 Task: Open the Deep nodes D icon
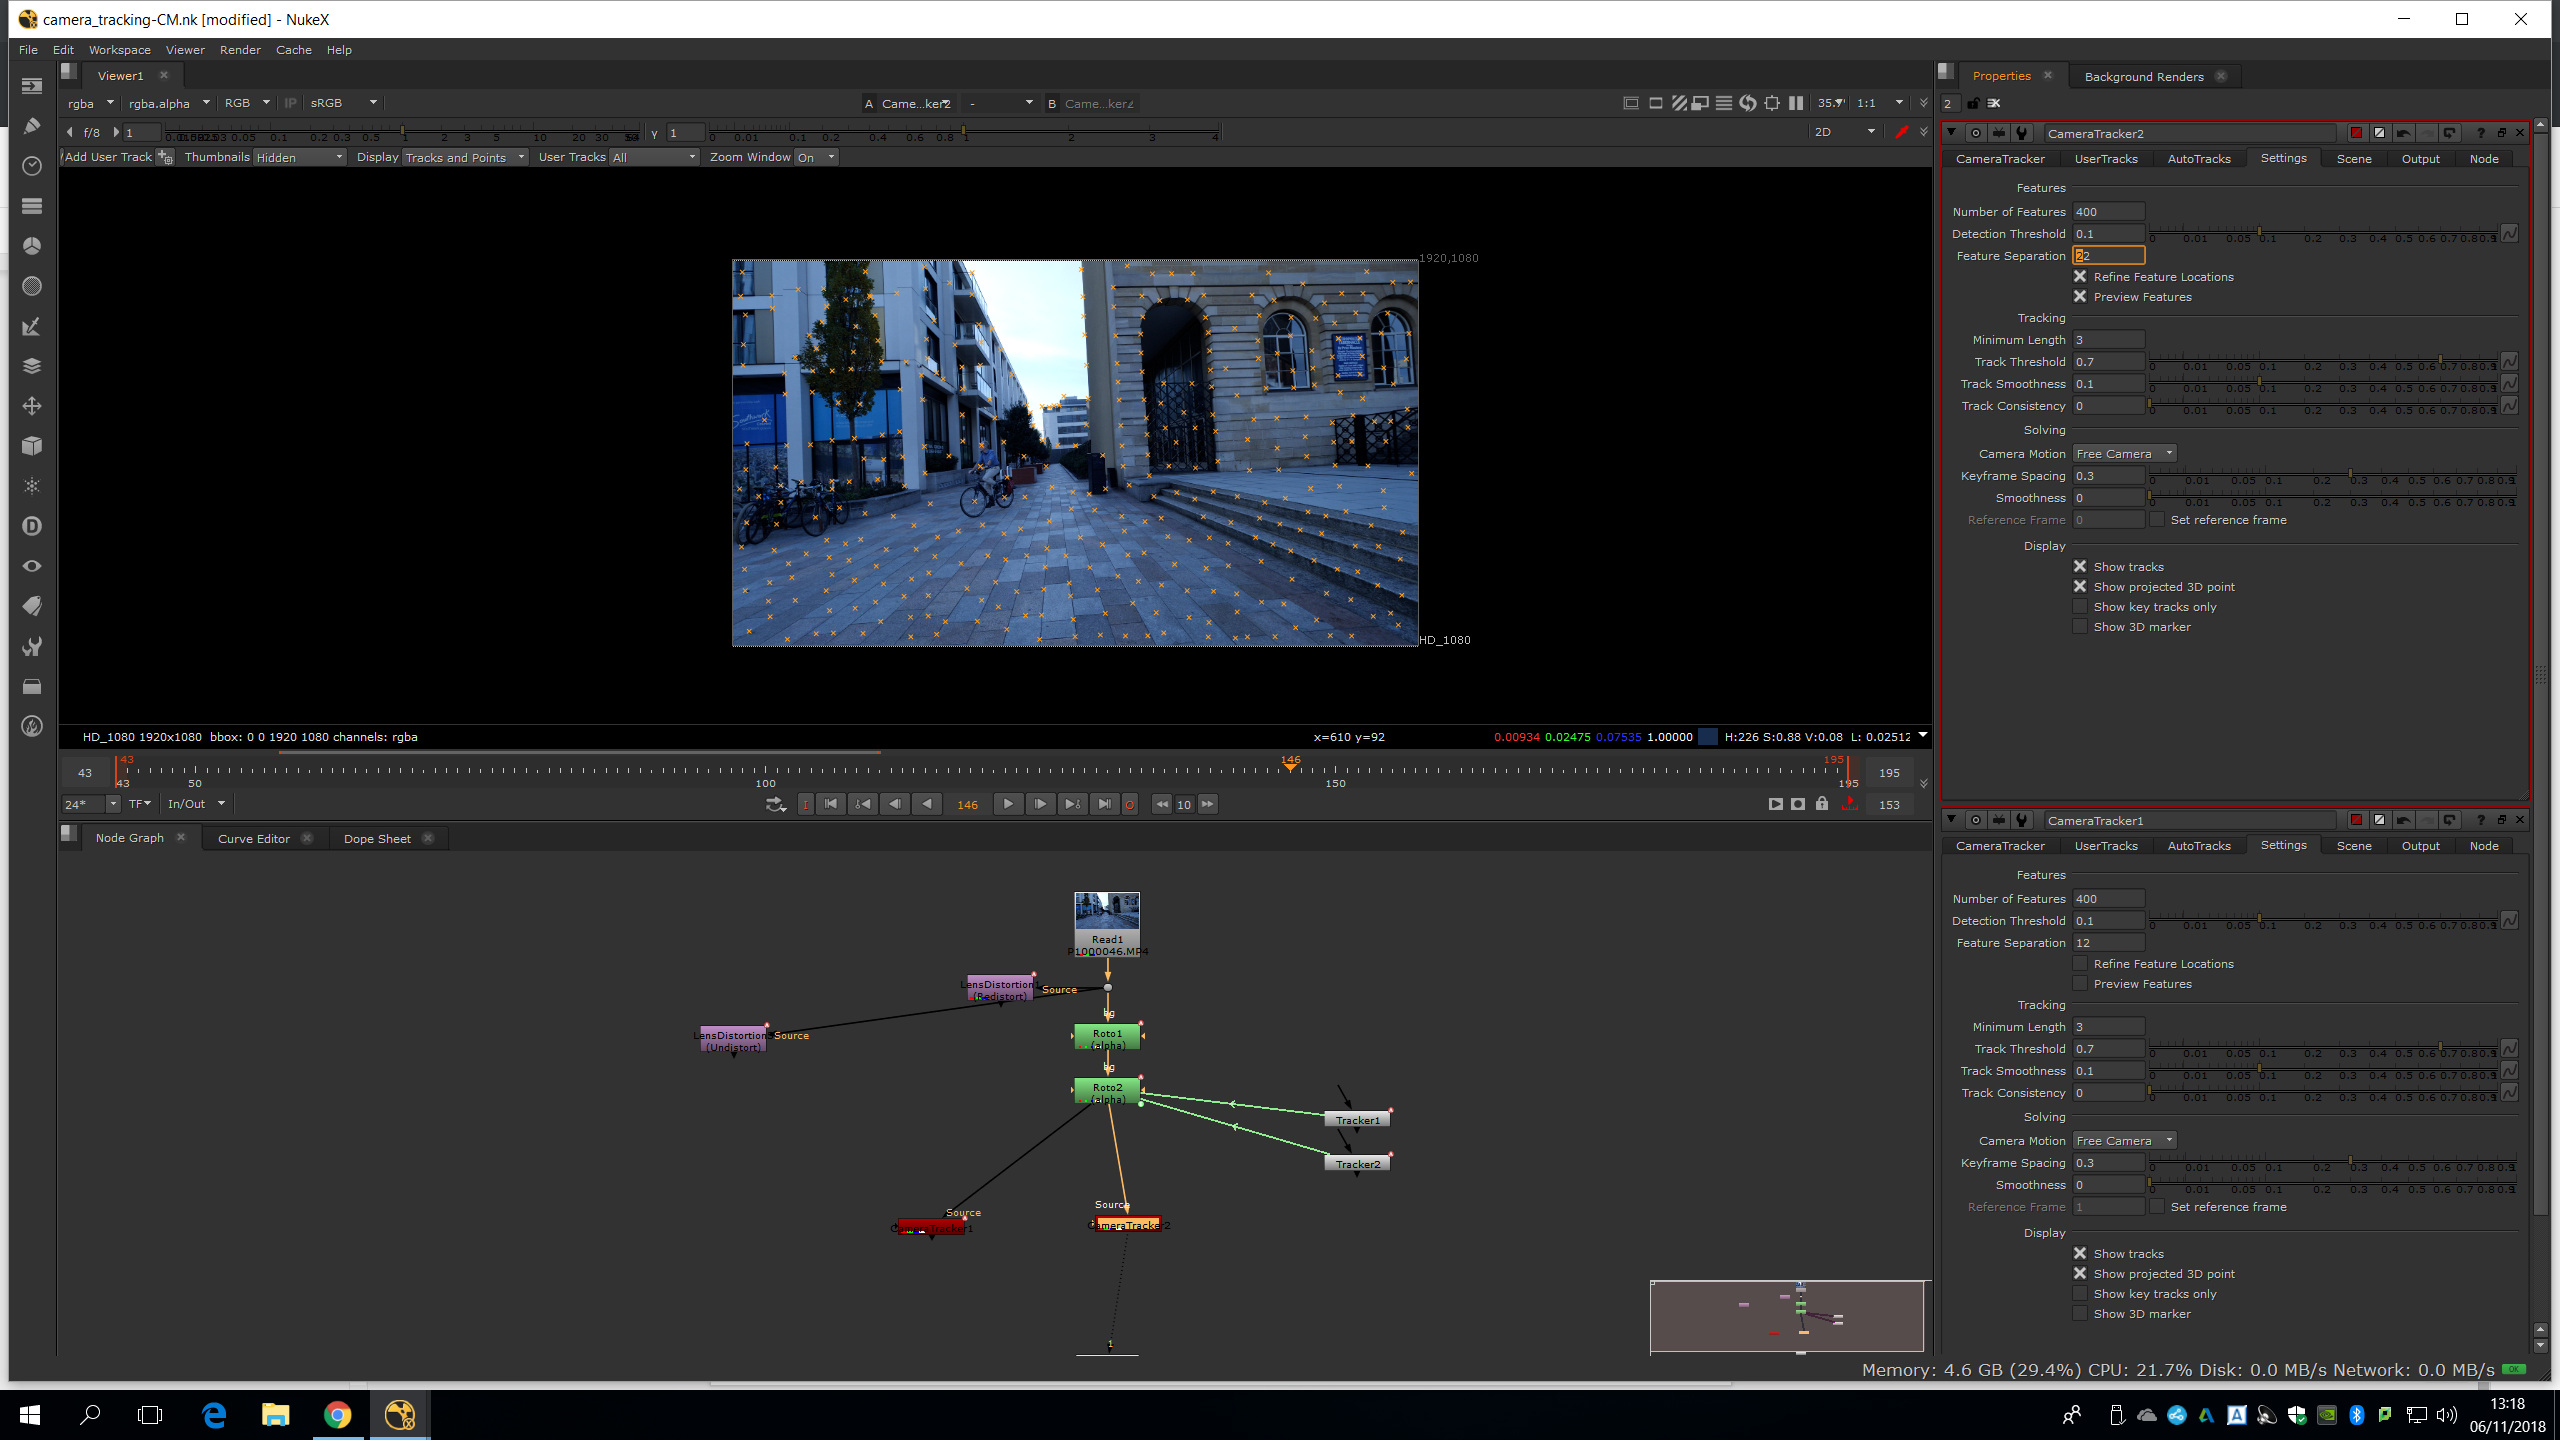click(31, 526)
